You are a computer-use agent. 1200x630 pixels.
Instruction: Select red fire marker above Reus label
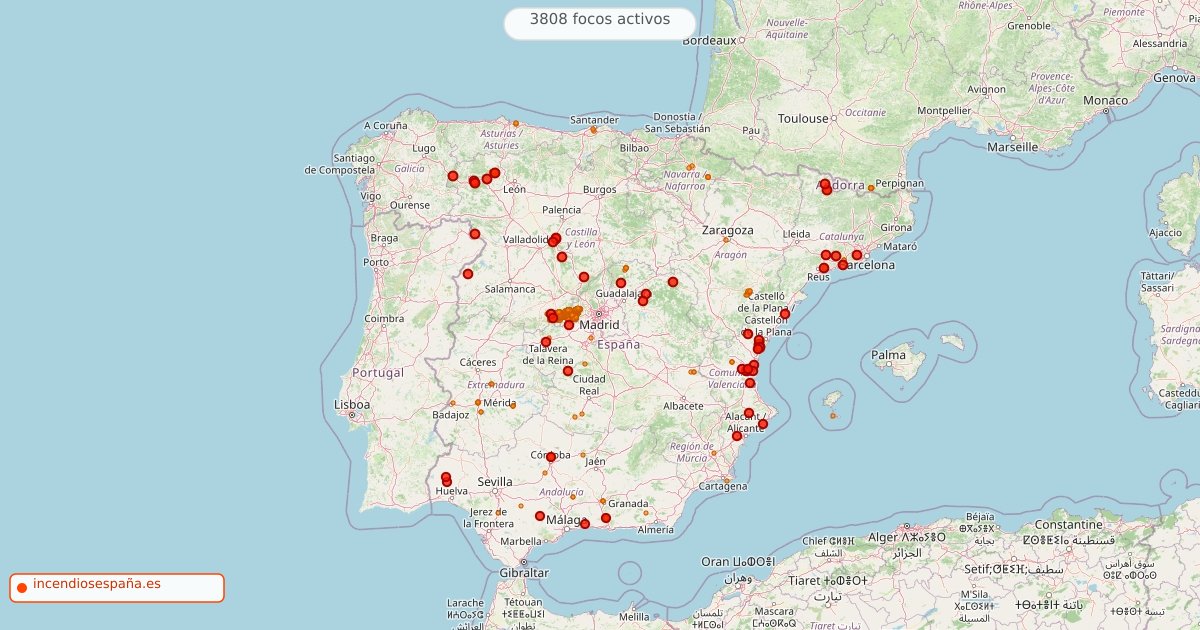point(824,268)
